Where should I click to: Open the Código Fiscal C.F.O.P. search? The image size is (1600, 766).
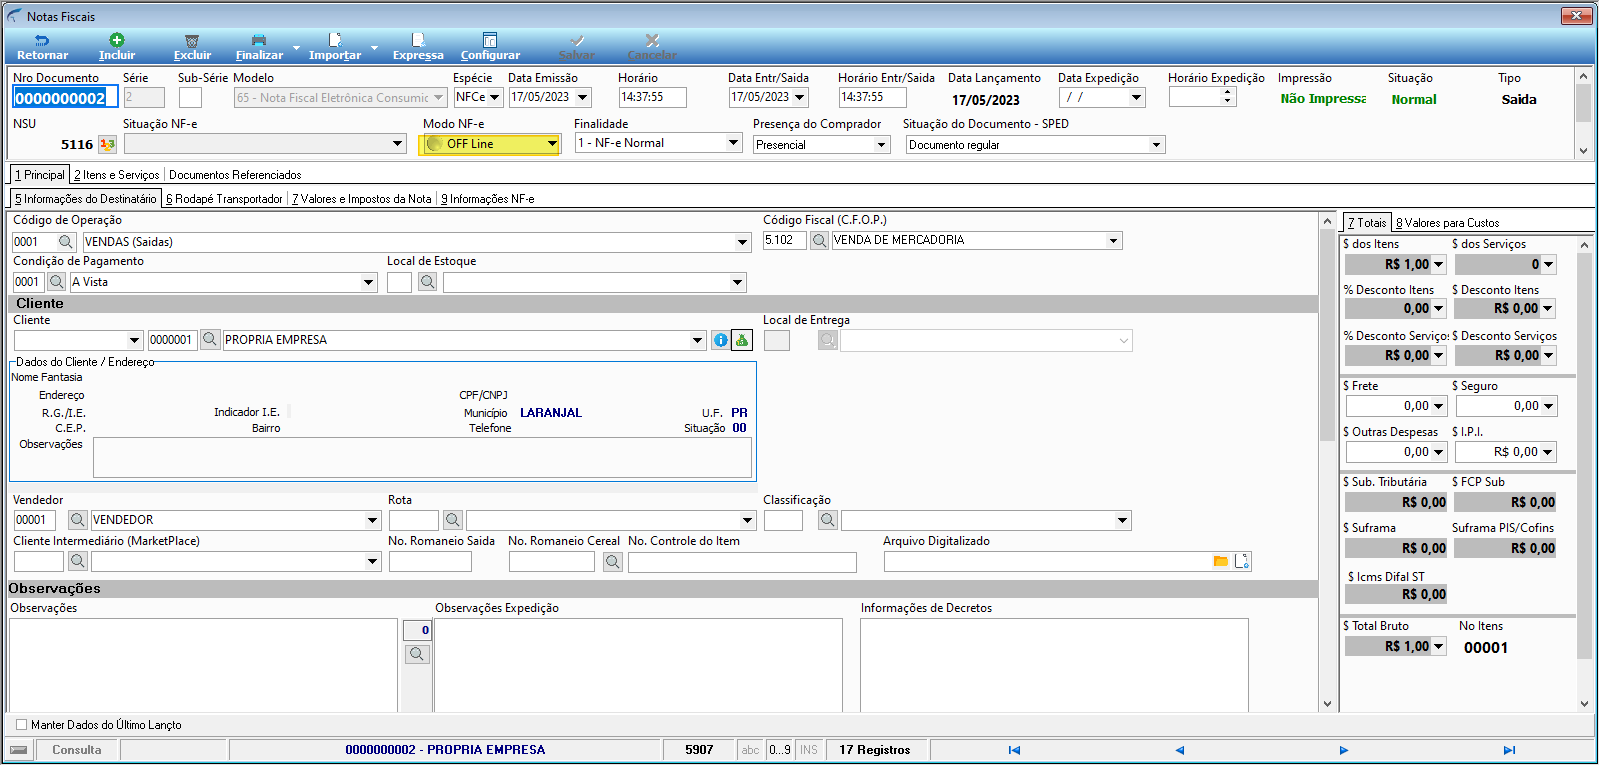819,241
